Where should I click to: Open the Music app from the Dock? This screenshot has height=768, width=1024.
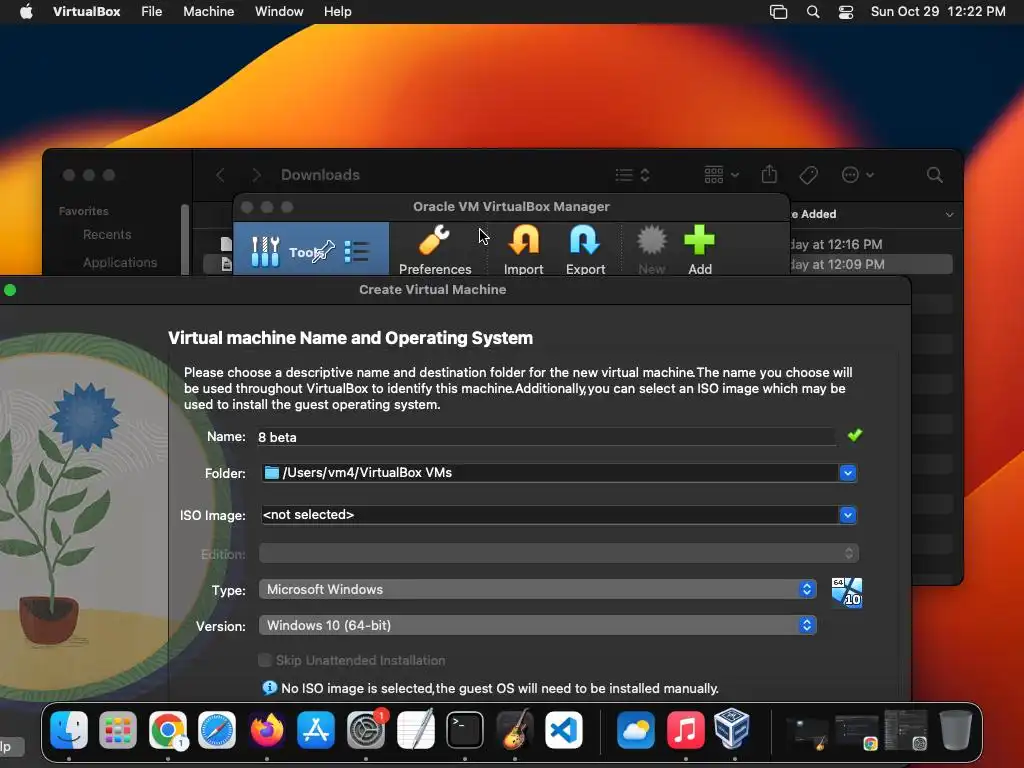pos(685,729)
